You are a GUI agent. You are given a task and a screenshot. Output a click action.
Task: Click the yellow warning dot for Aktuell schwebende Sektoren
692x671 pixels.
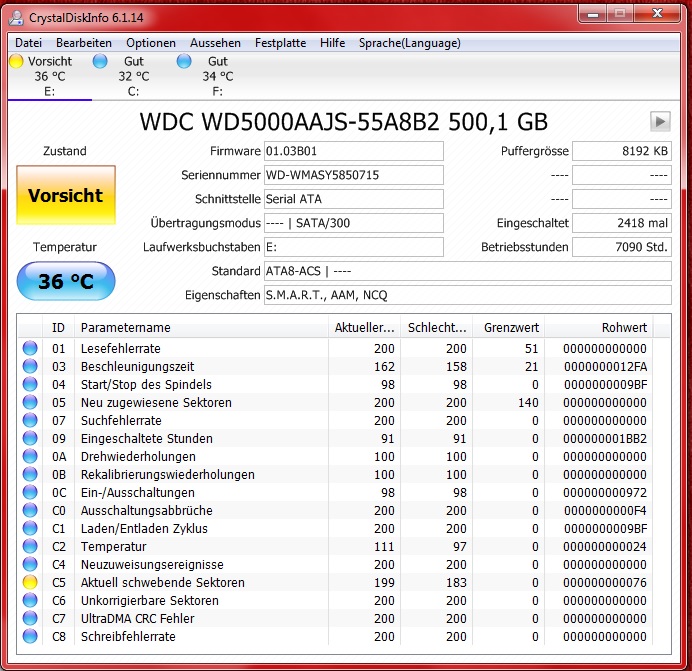[30, 582]
